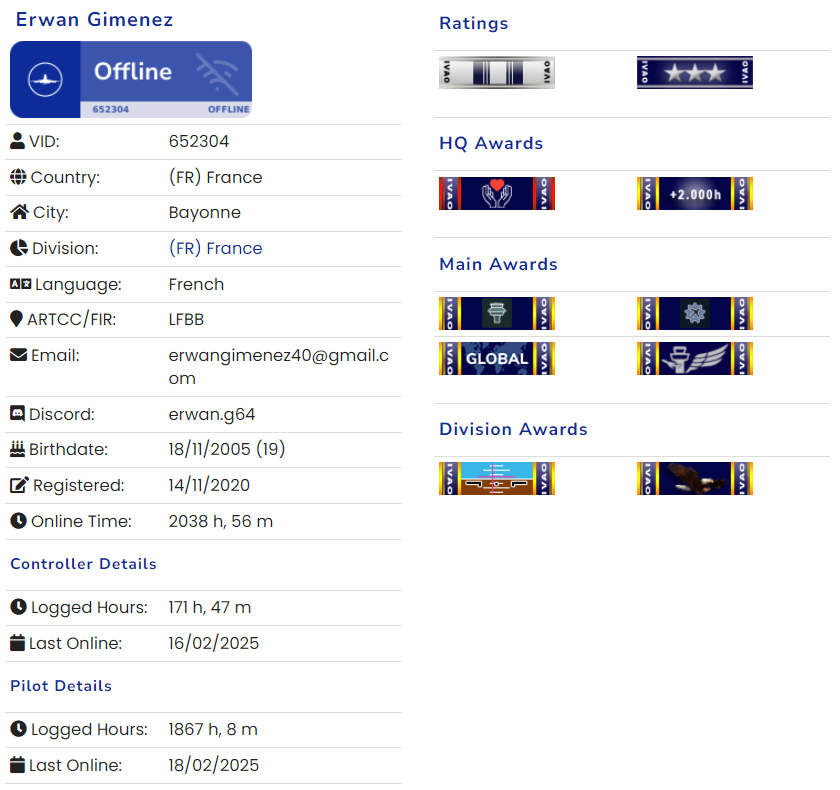The image size is (840, 790).
Task: Select the winged tower main award ribbon
Action: (694, 359)
